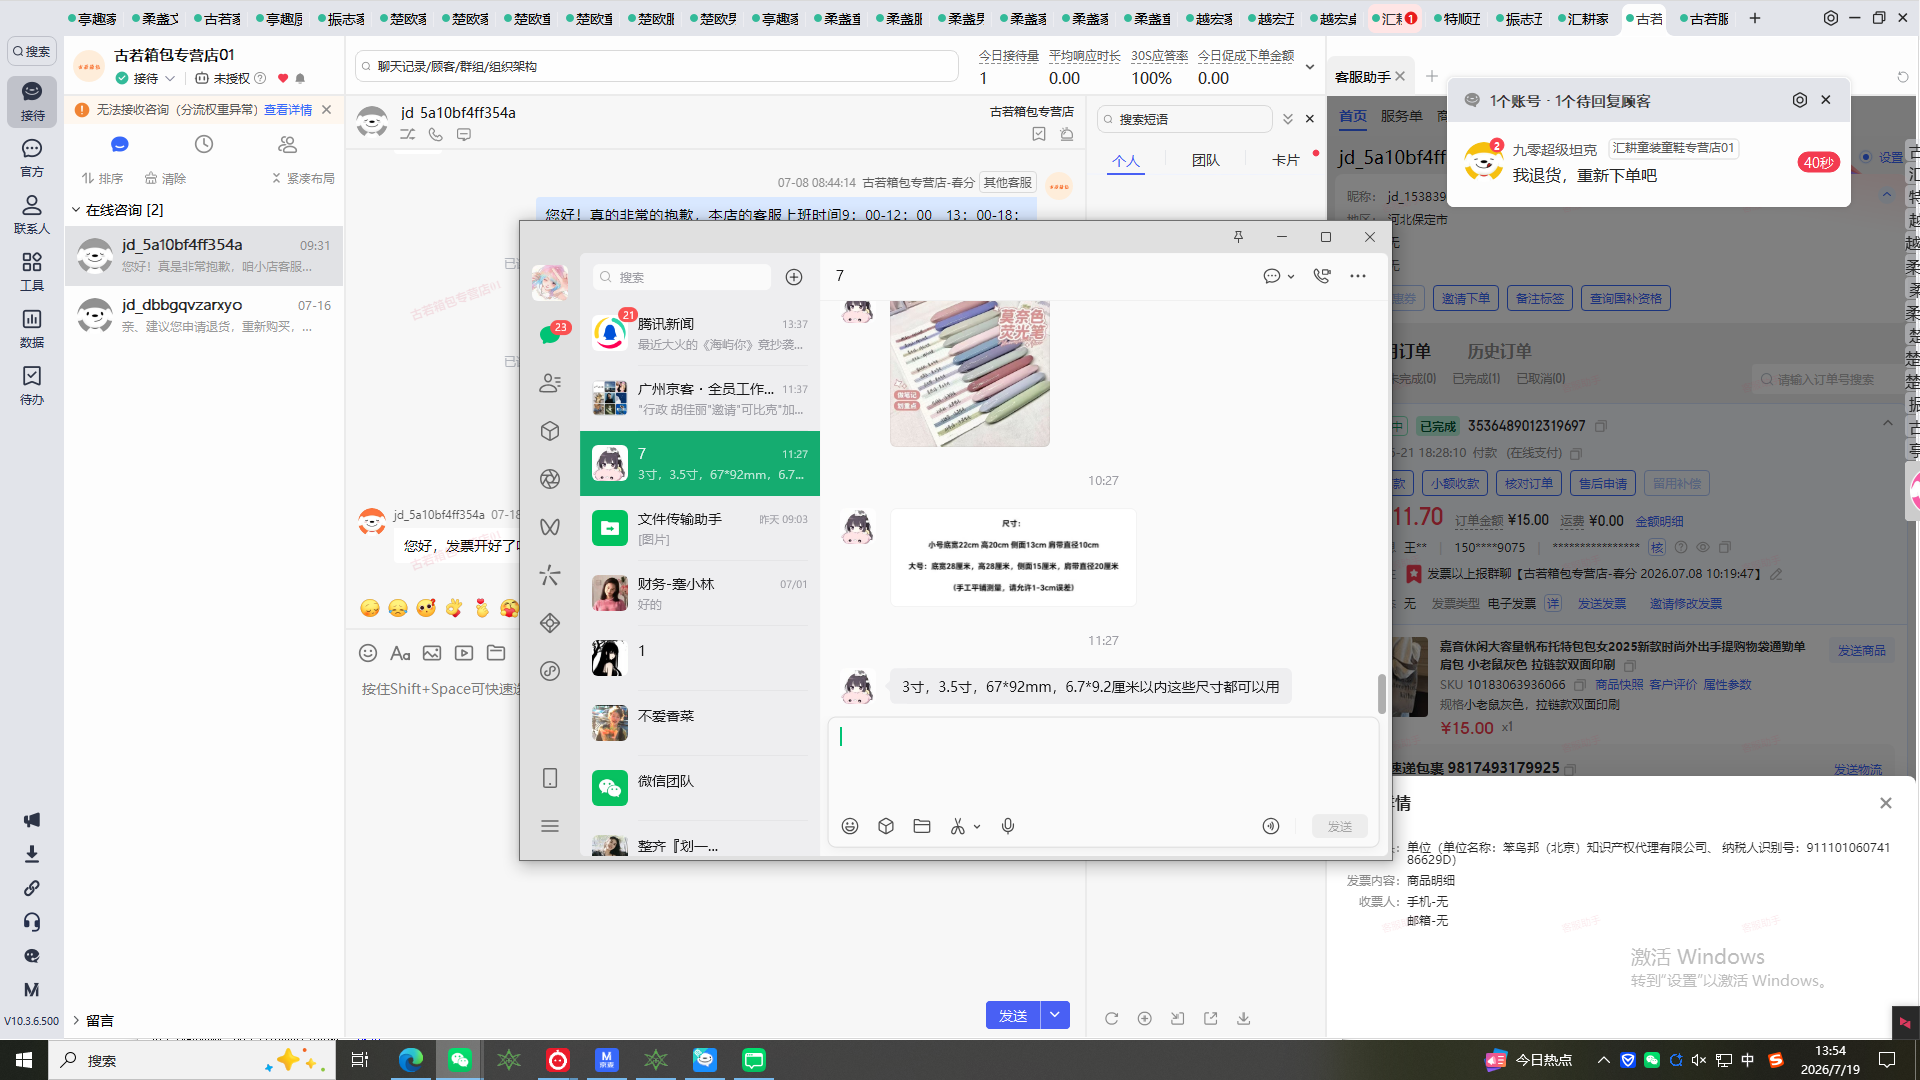Click the send image icon in JD toolbar
This screenshot has height=1080, width=1920.
432,653
